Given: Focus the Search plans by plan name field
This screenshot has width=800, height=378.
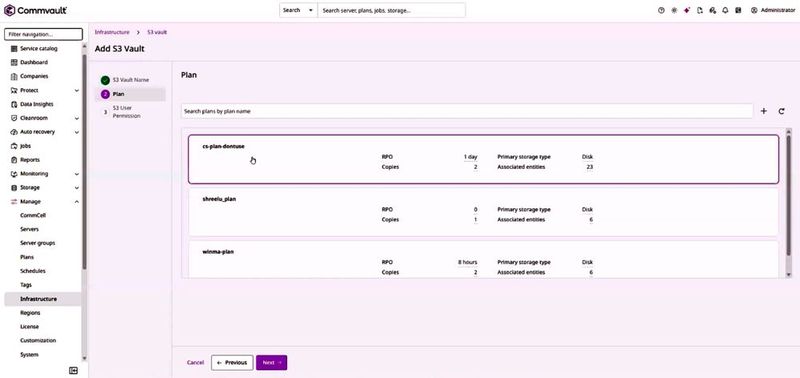Looking at the screenshot, I should (467, 111).
